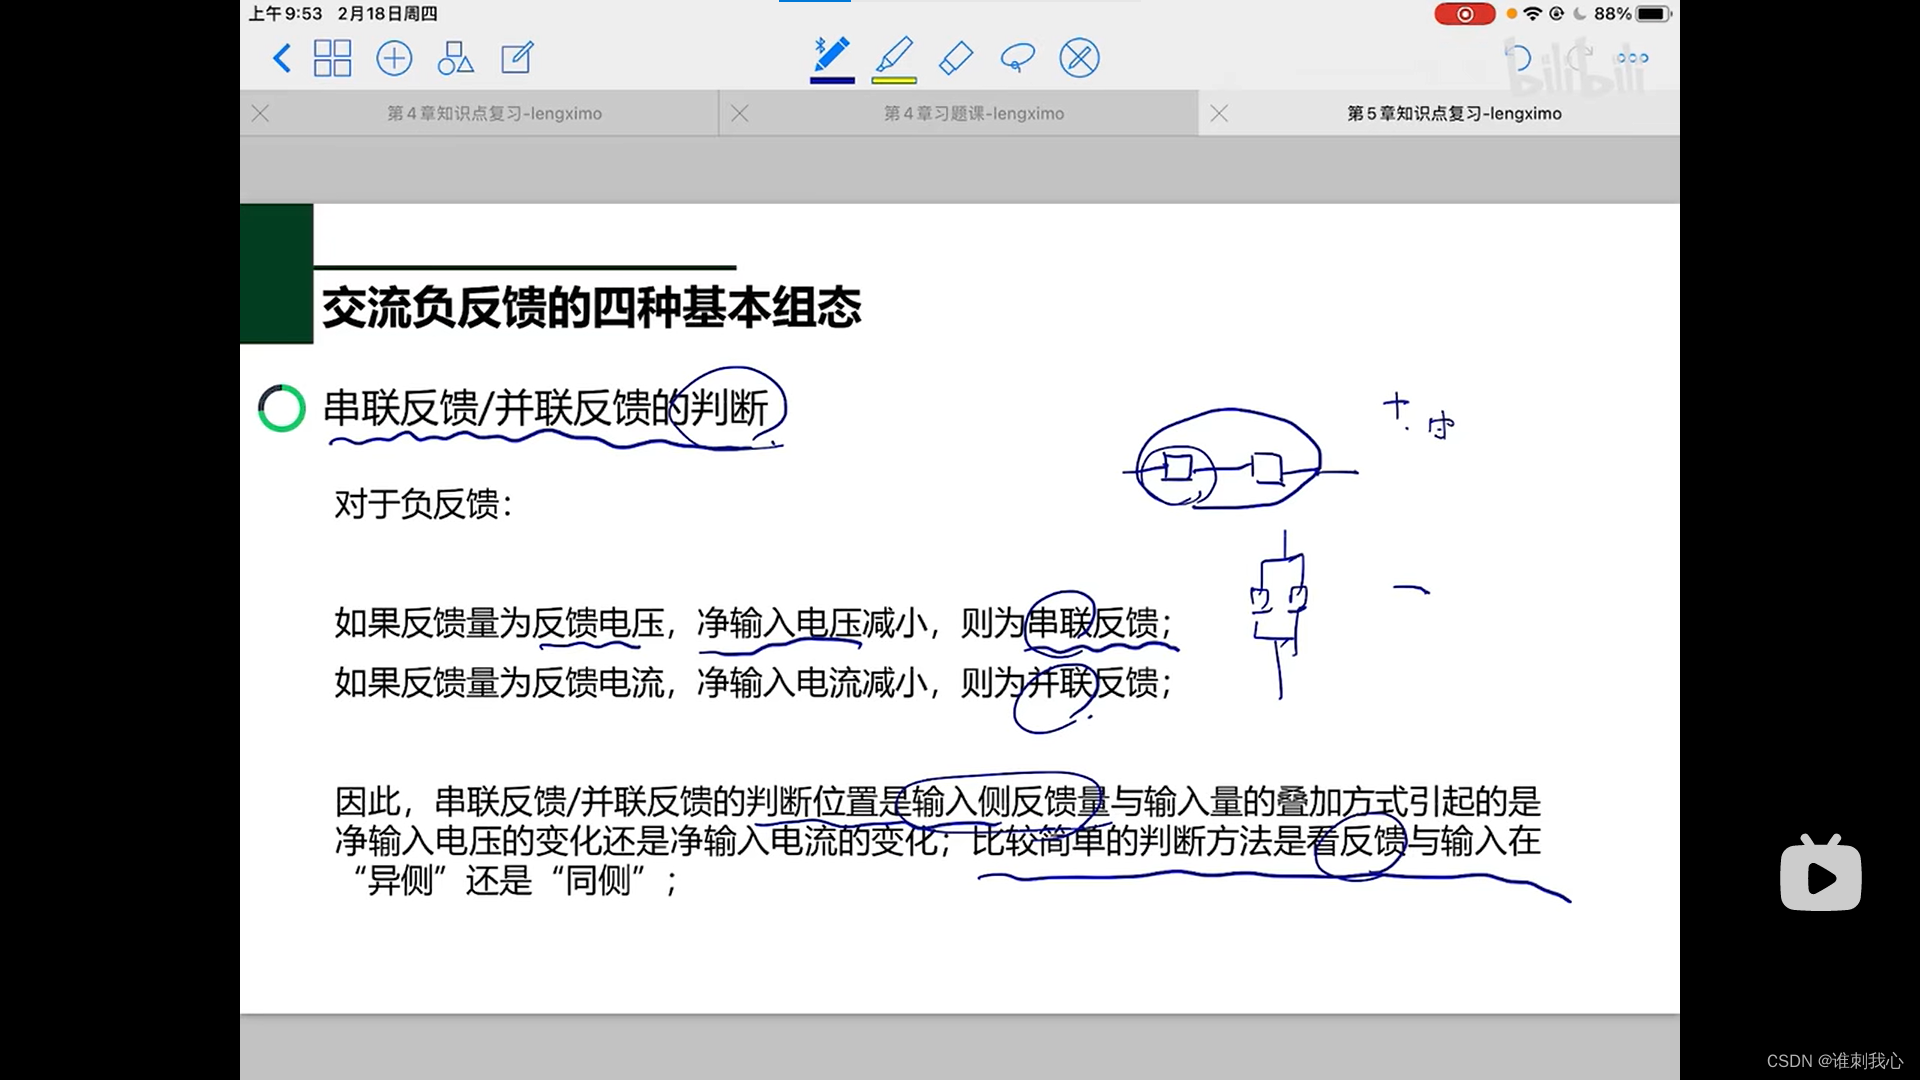Viewport: 1920px width, 1080px height.
Task: Click the red screen recording indicator
Action: click(x=1464, y=14)
